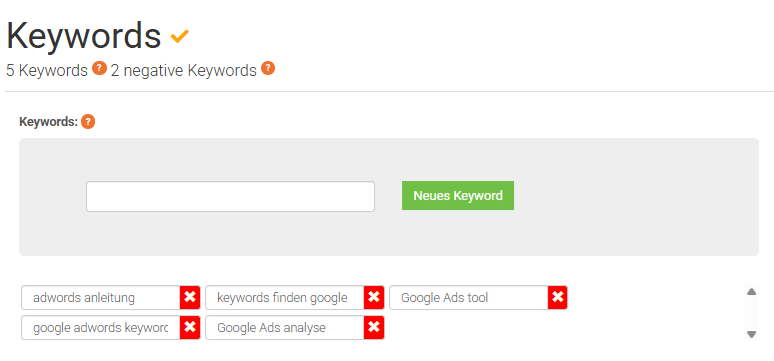The width and height of the screenshot is (774, 361).
Task: Select the Google Ads tool text field
Action: pos(468,298)
